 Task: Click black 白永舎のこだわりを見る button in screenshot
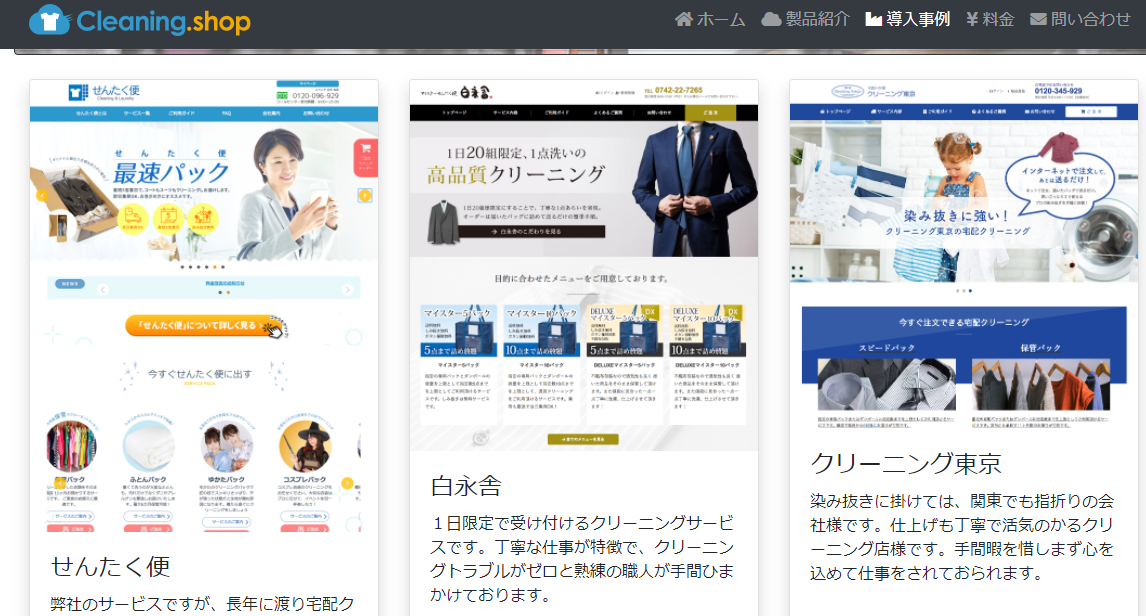pos(532,232)
